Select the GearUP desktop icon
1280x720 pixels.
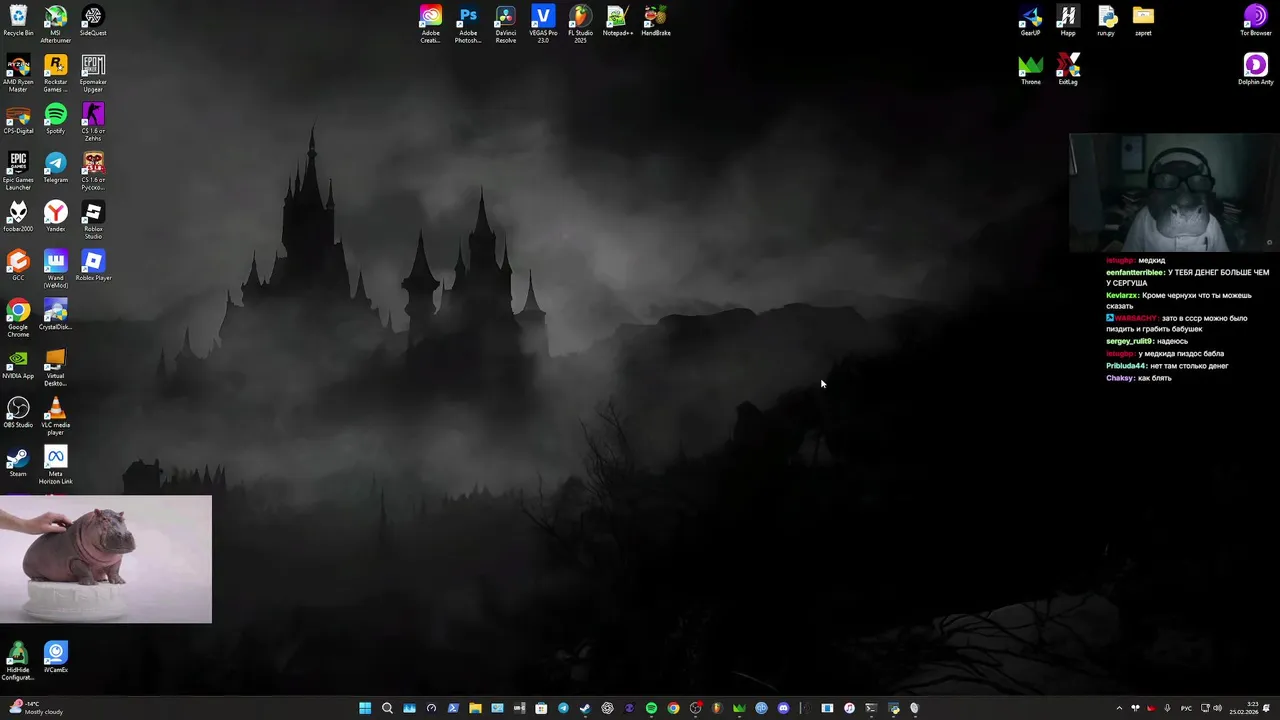[1031, 21]
